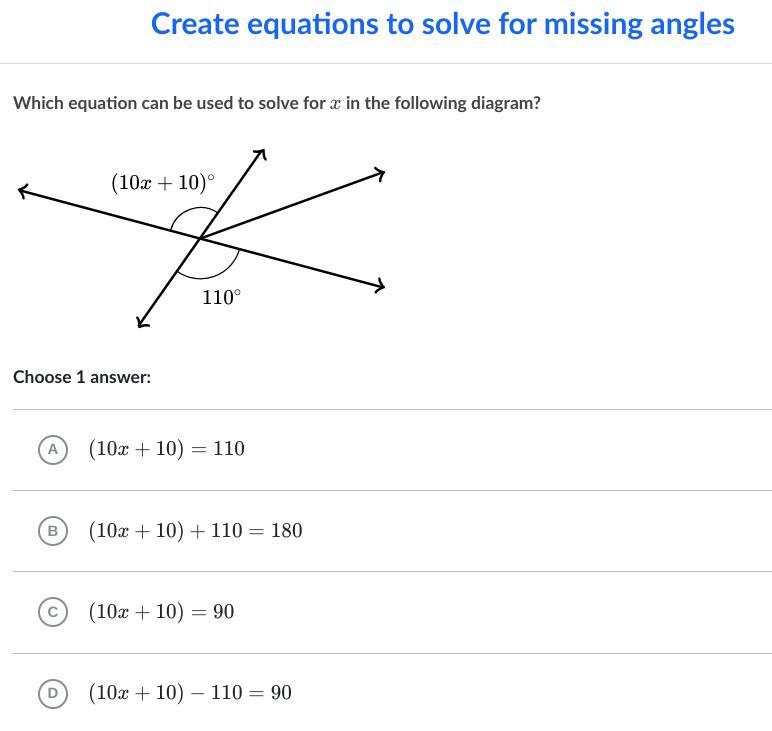Click the (10x + 10)° angle label
The width and height of the screenshot is (772, 731).
coord(163,182)
